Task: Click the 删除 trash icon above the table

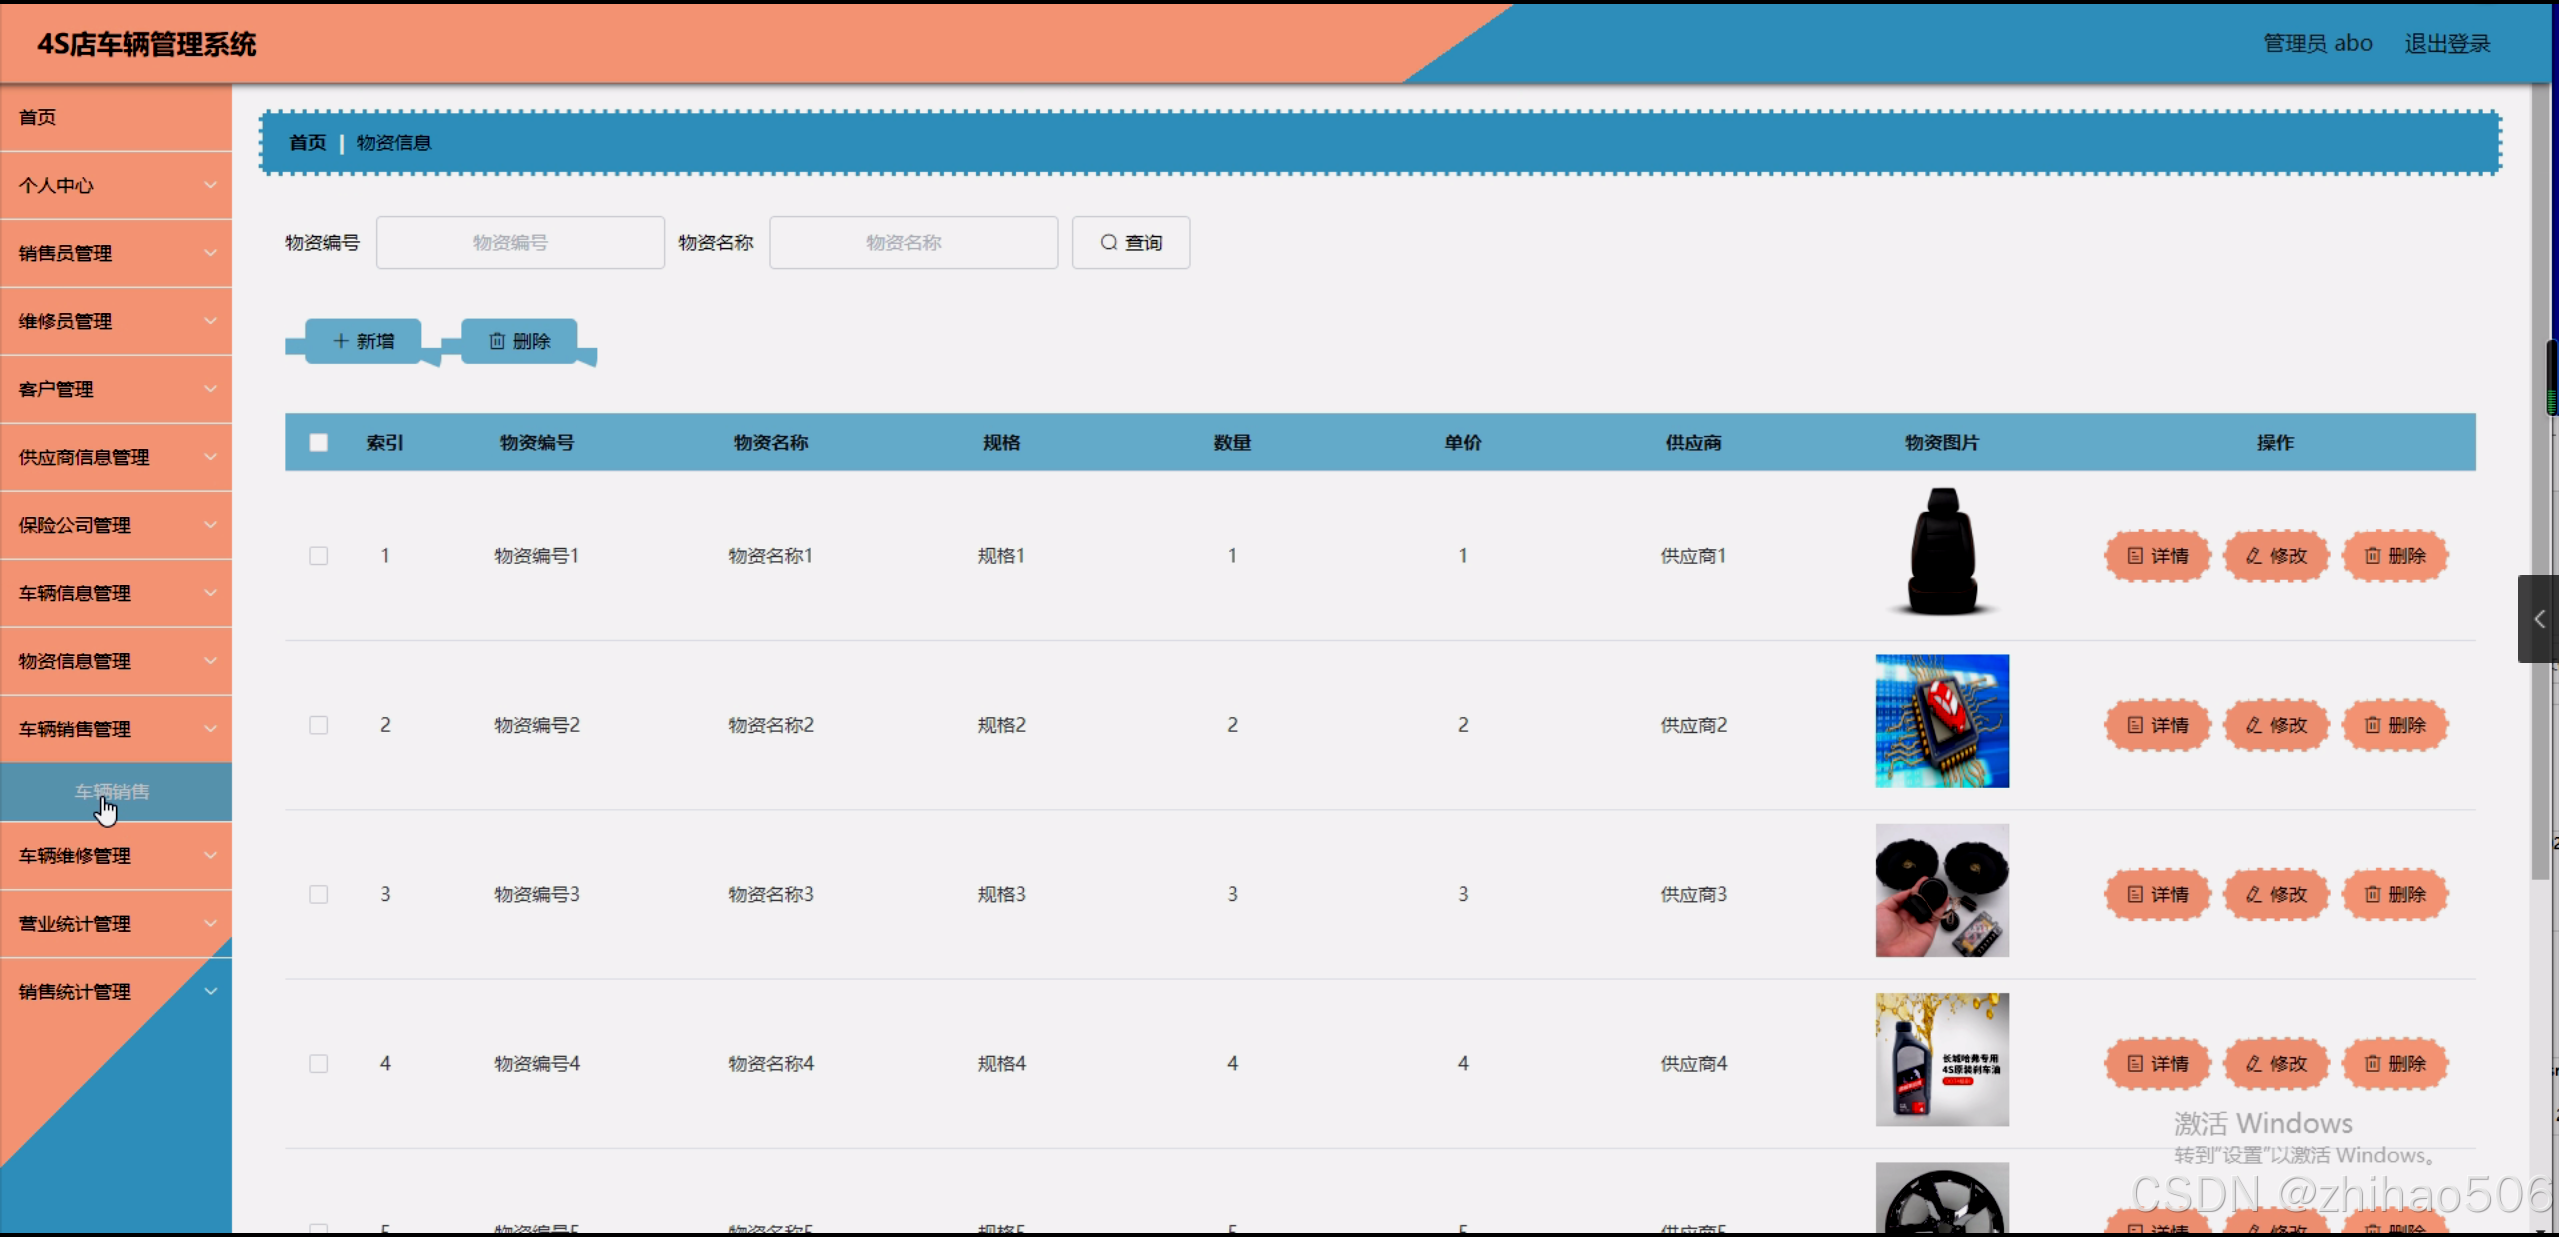Action: pyautogui.click(x=519, y=341)
